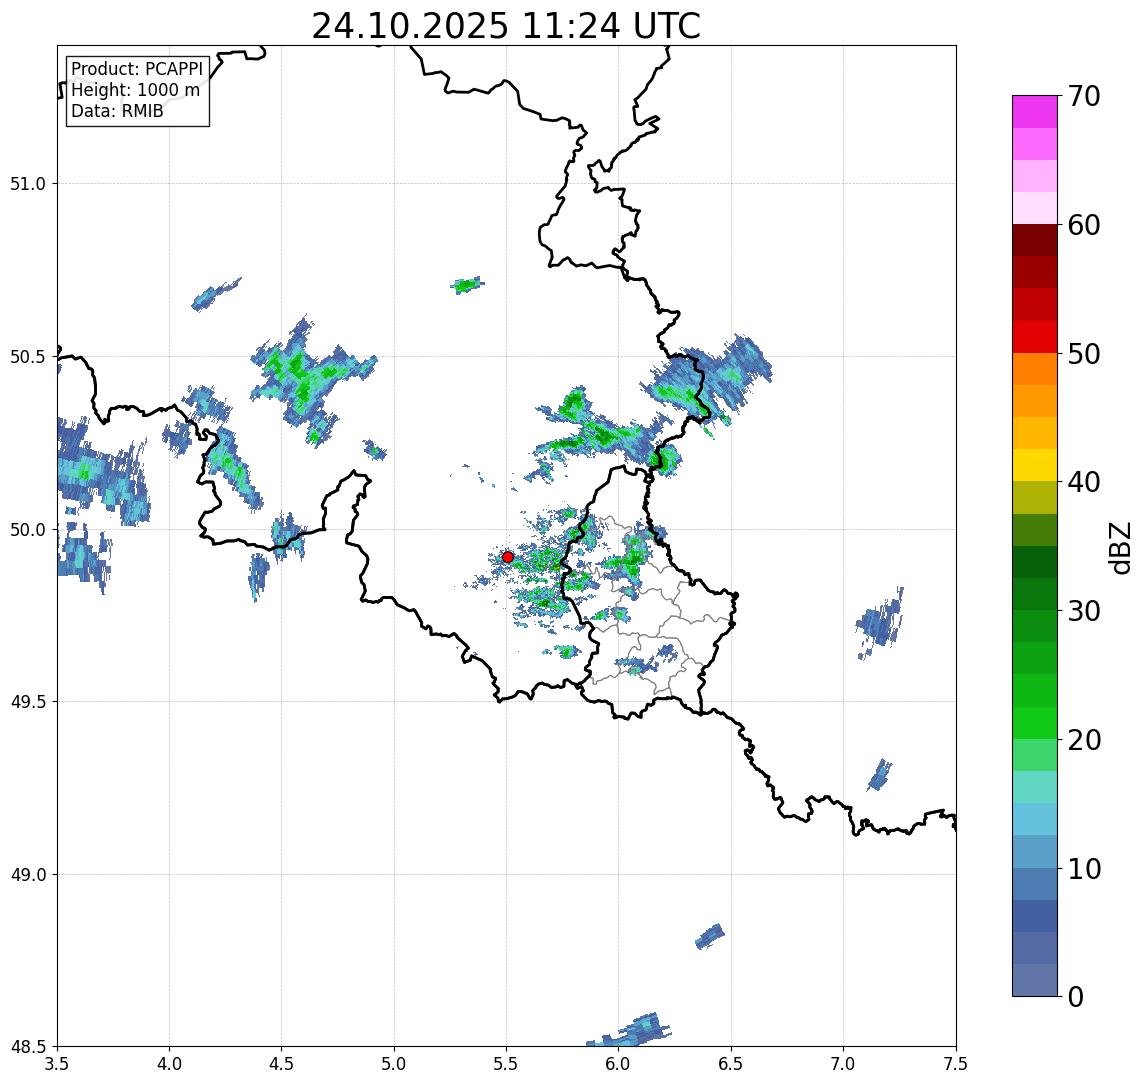The width and height of the screenshot is (1145, 1084).
Task: Click the colorbar tick label 50
Action: pos(1084,354)
